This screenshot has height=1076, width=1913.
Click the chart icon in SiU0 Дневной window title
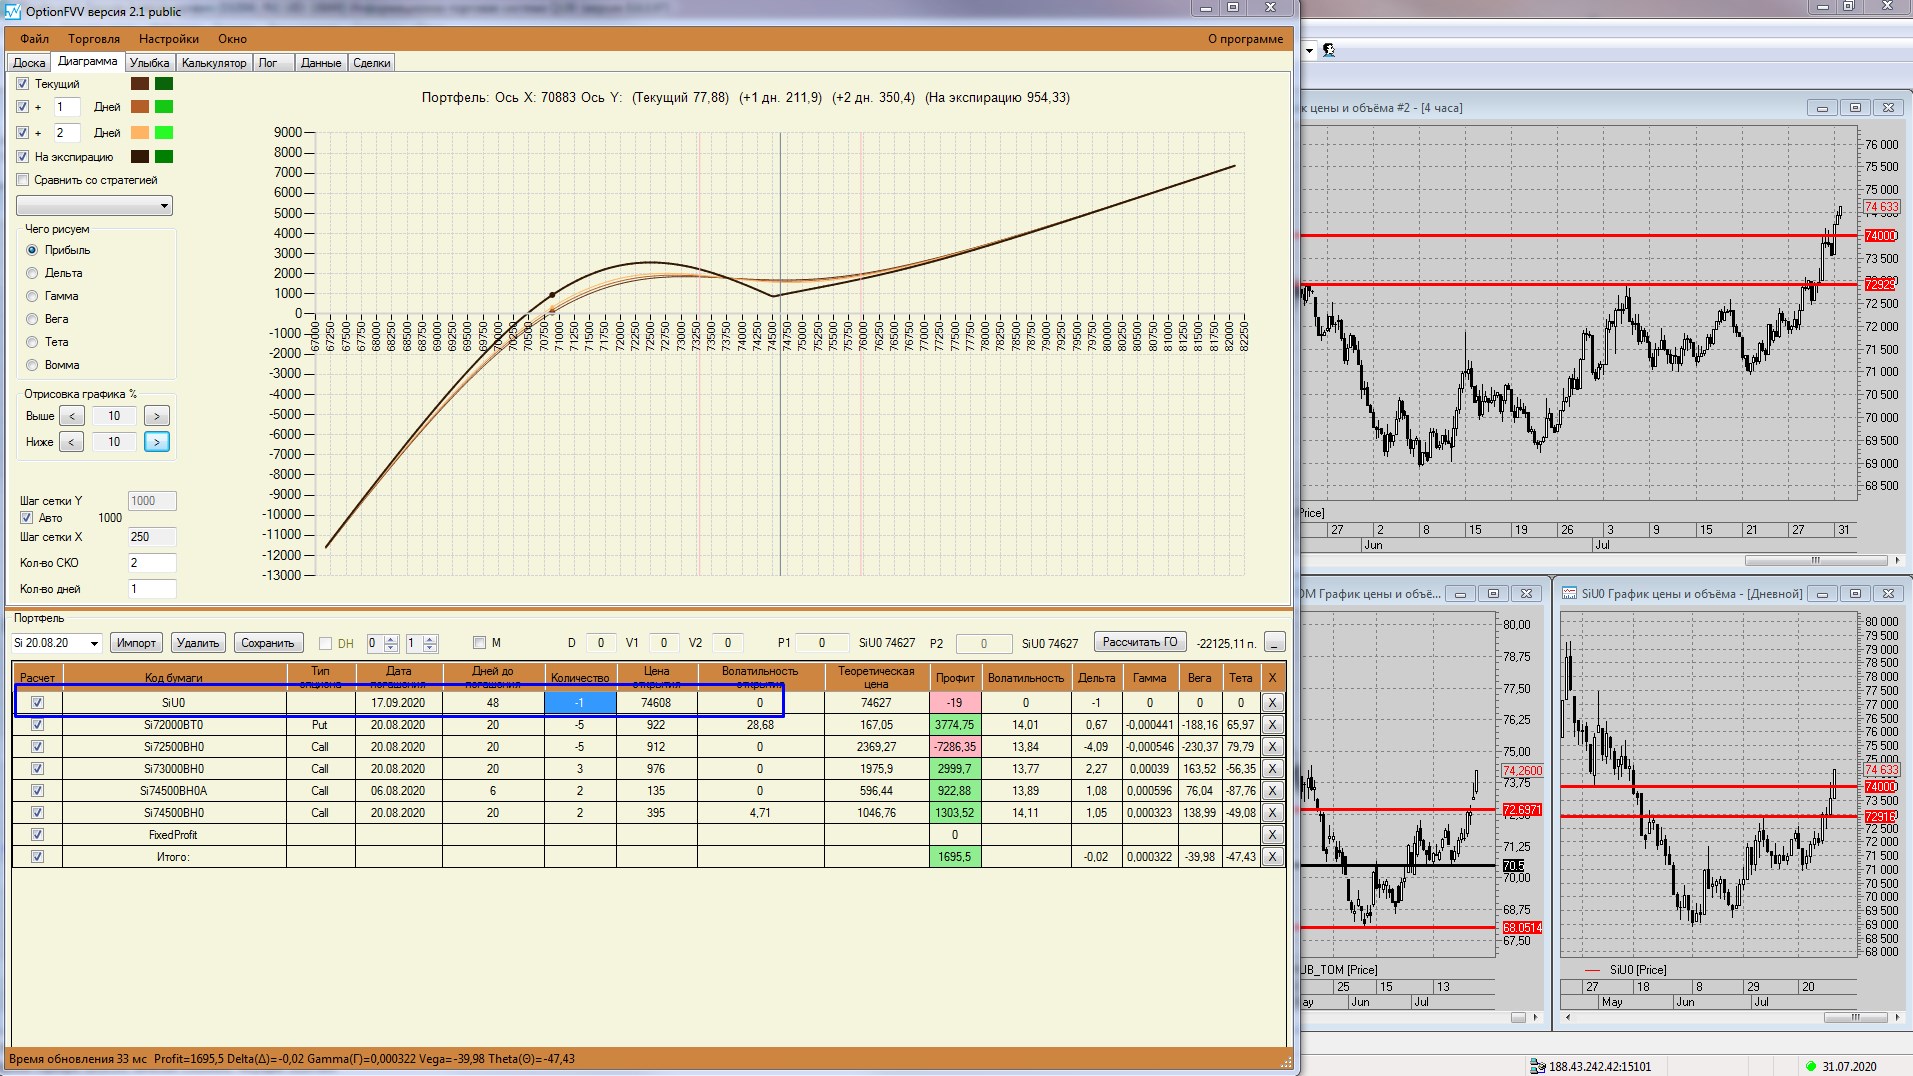1570,594
